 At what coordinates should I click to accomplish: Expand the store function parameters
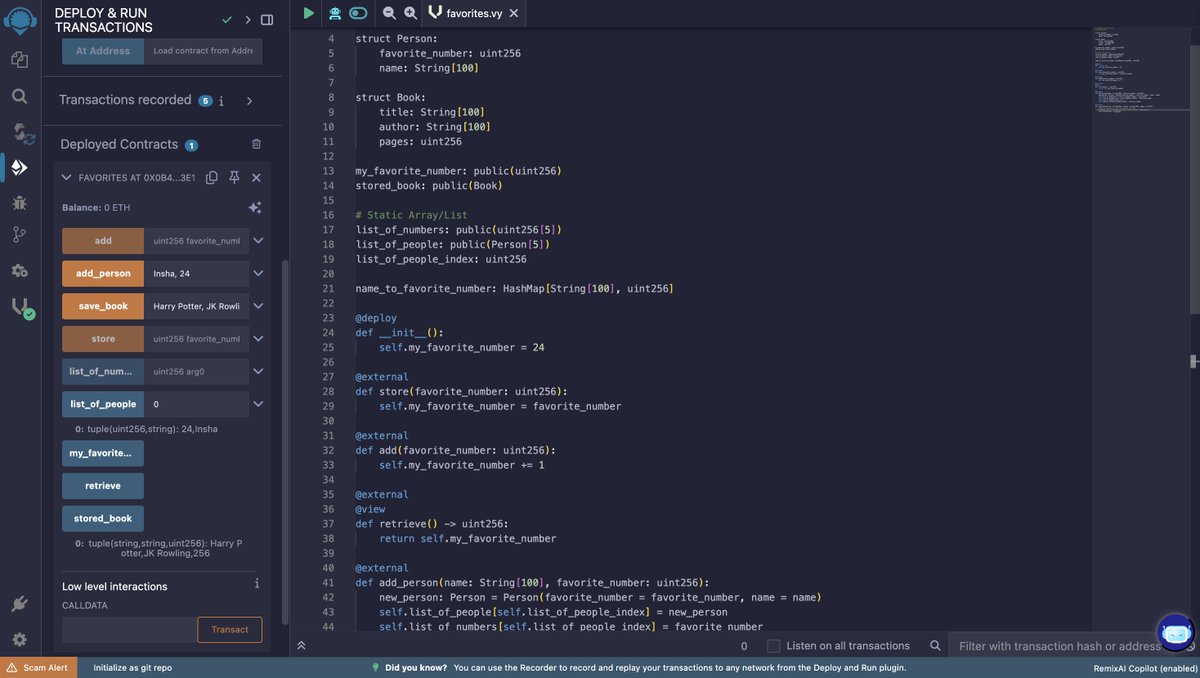258,339
